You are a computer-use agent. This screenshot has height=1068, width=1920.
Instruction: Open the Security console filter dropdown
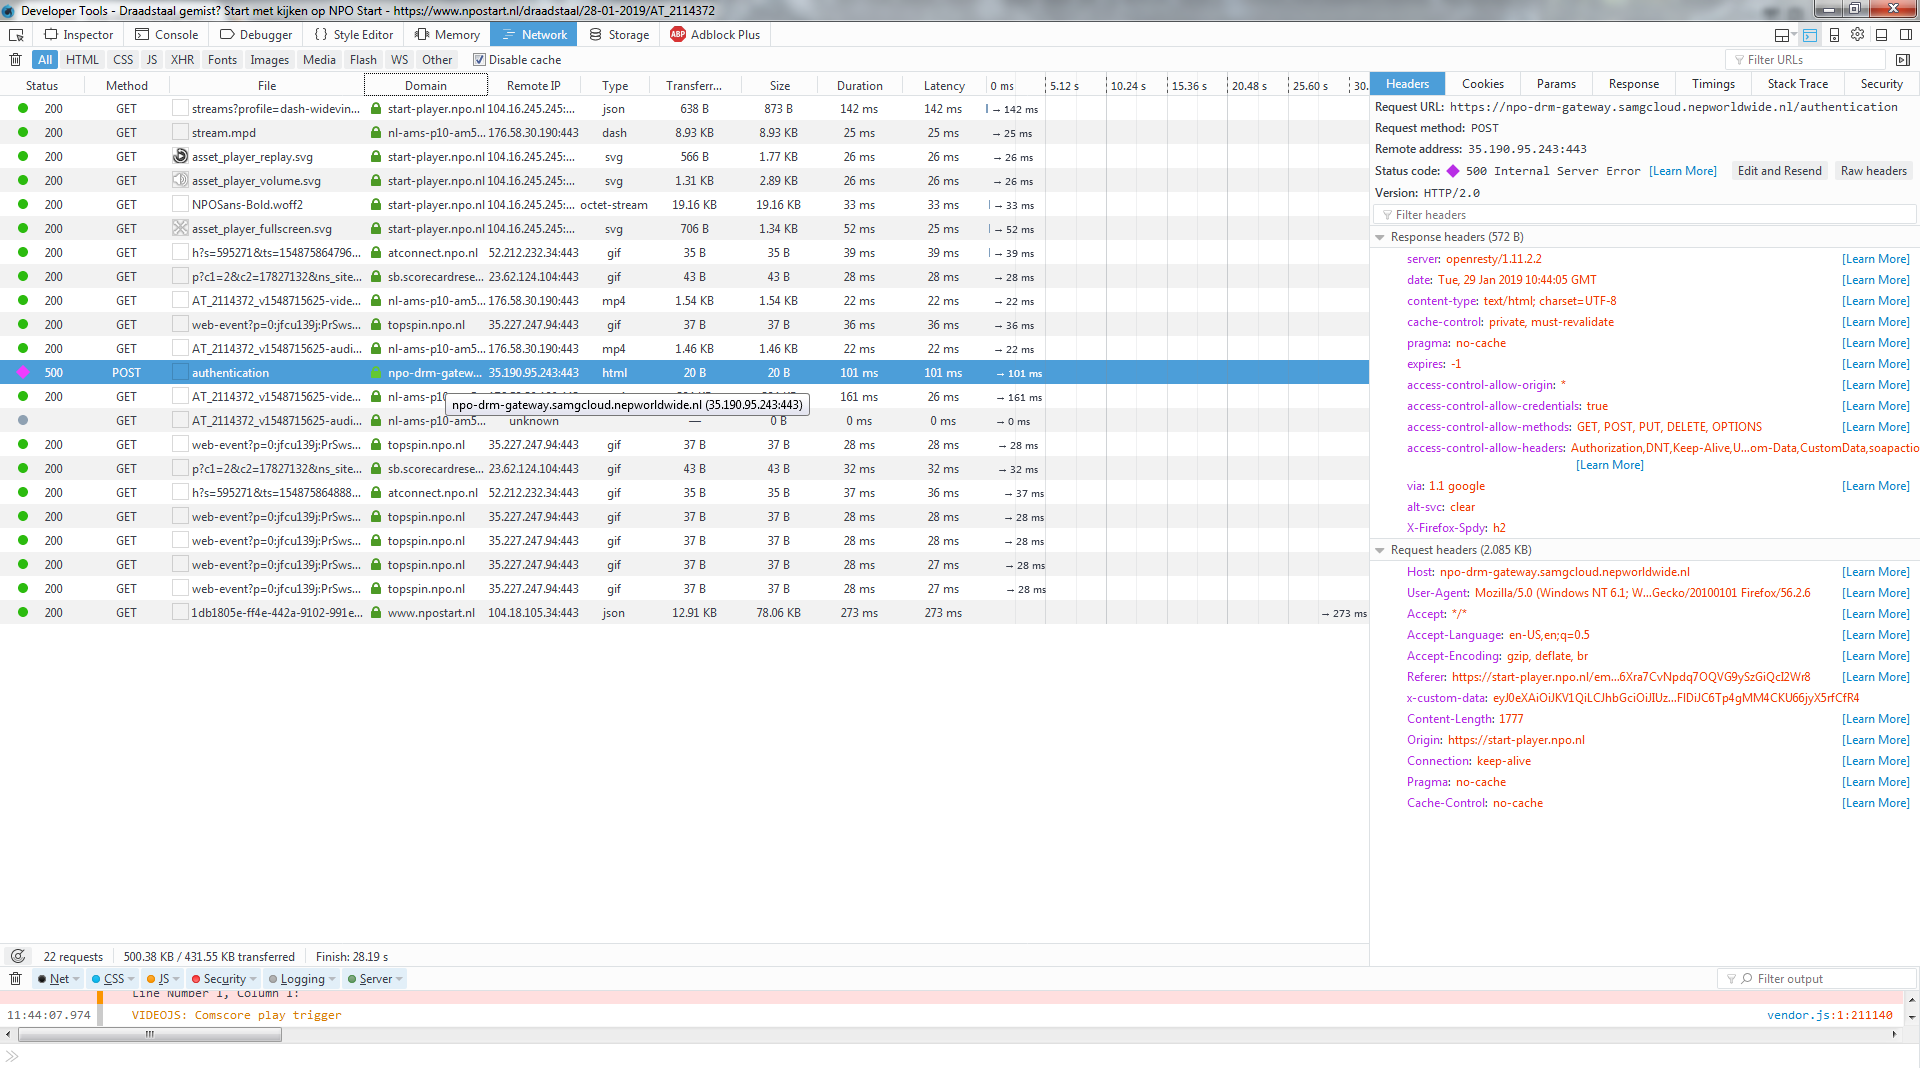tap(224, 979)
